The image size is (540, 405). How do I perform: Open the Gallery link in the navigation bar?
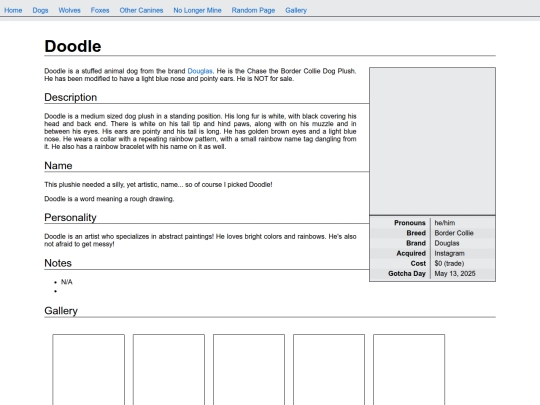(x=296, y=10)
